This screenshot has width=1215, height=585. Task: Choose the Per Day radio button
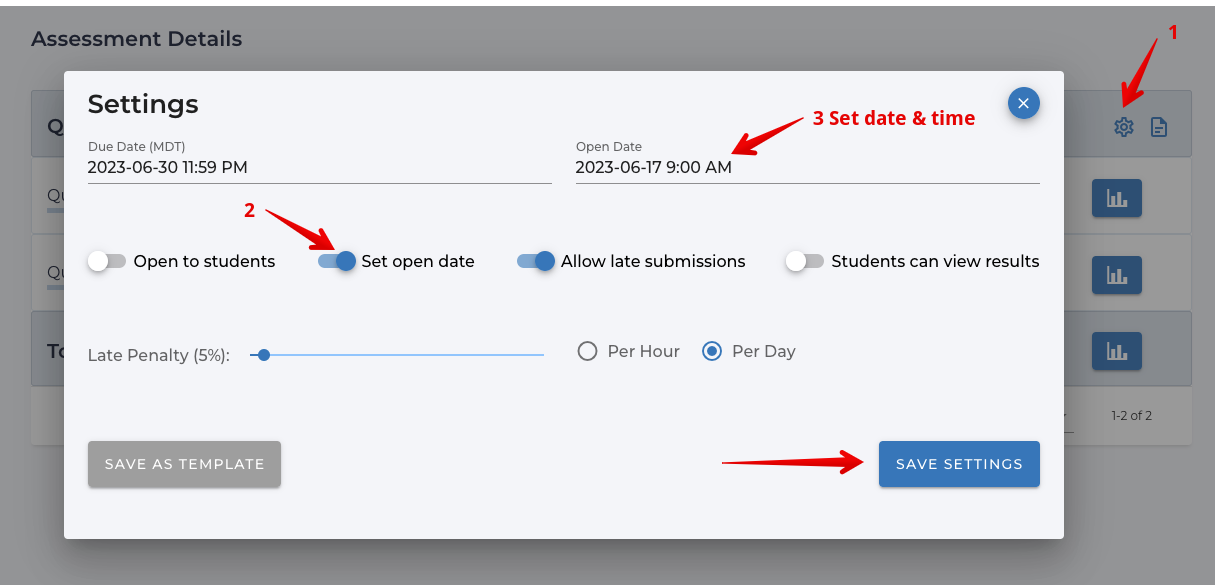(x=712, y=351)
